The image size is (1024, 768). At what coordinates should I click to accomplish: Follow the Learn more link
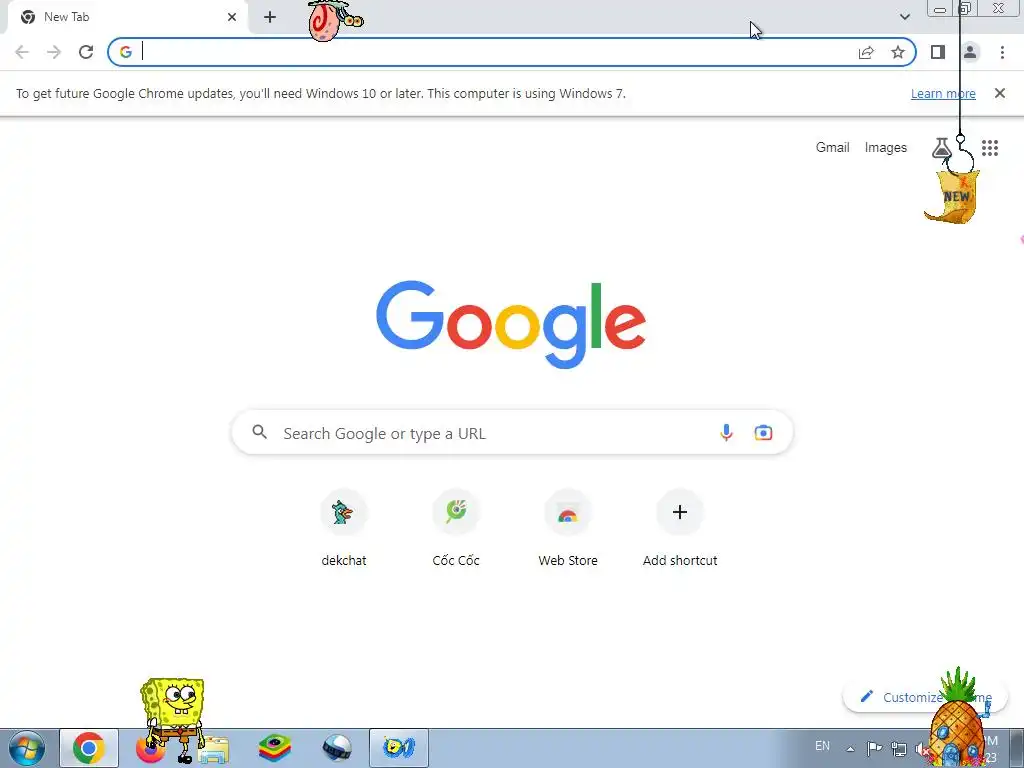[943, 93]
